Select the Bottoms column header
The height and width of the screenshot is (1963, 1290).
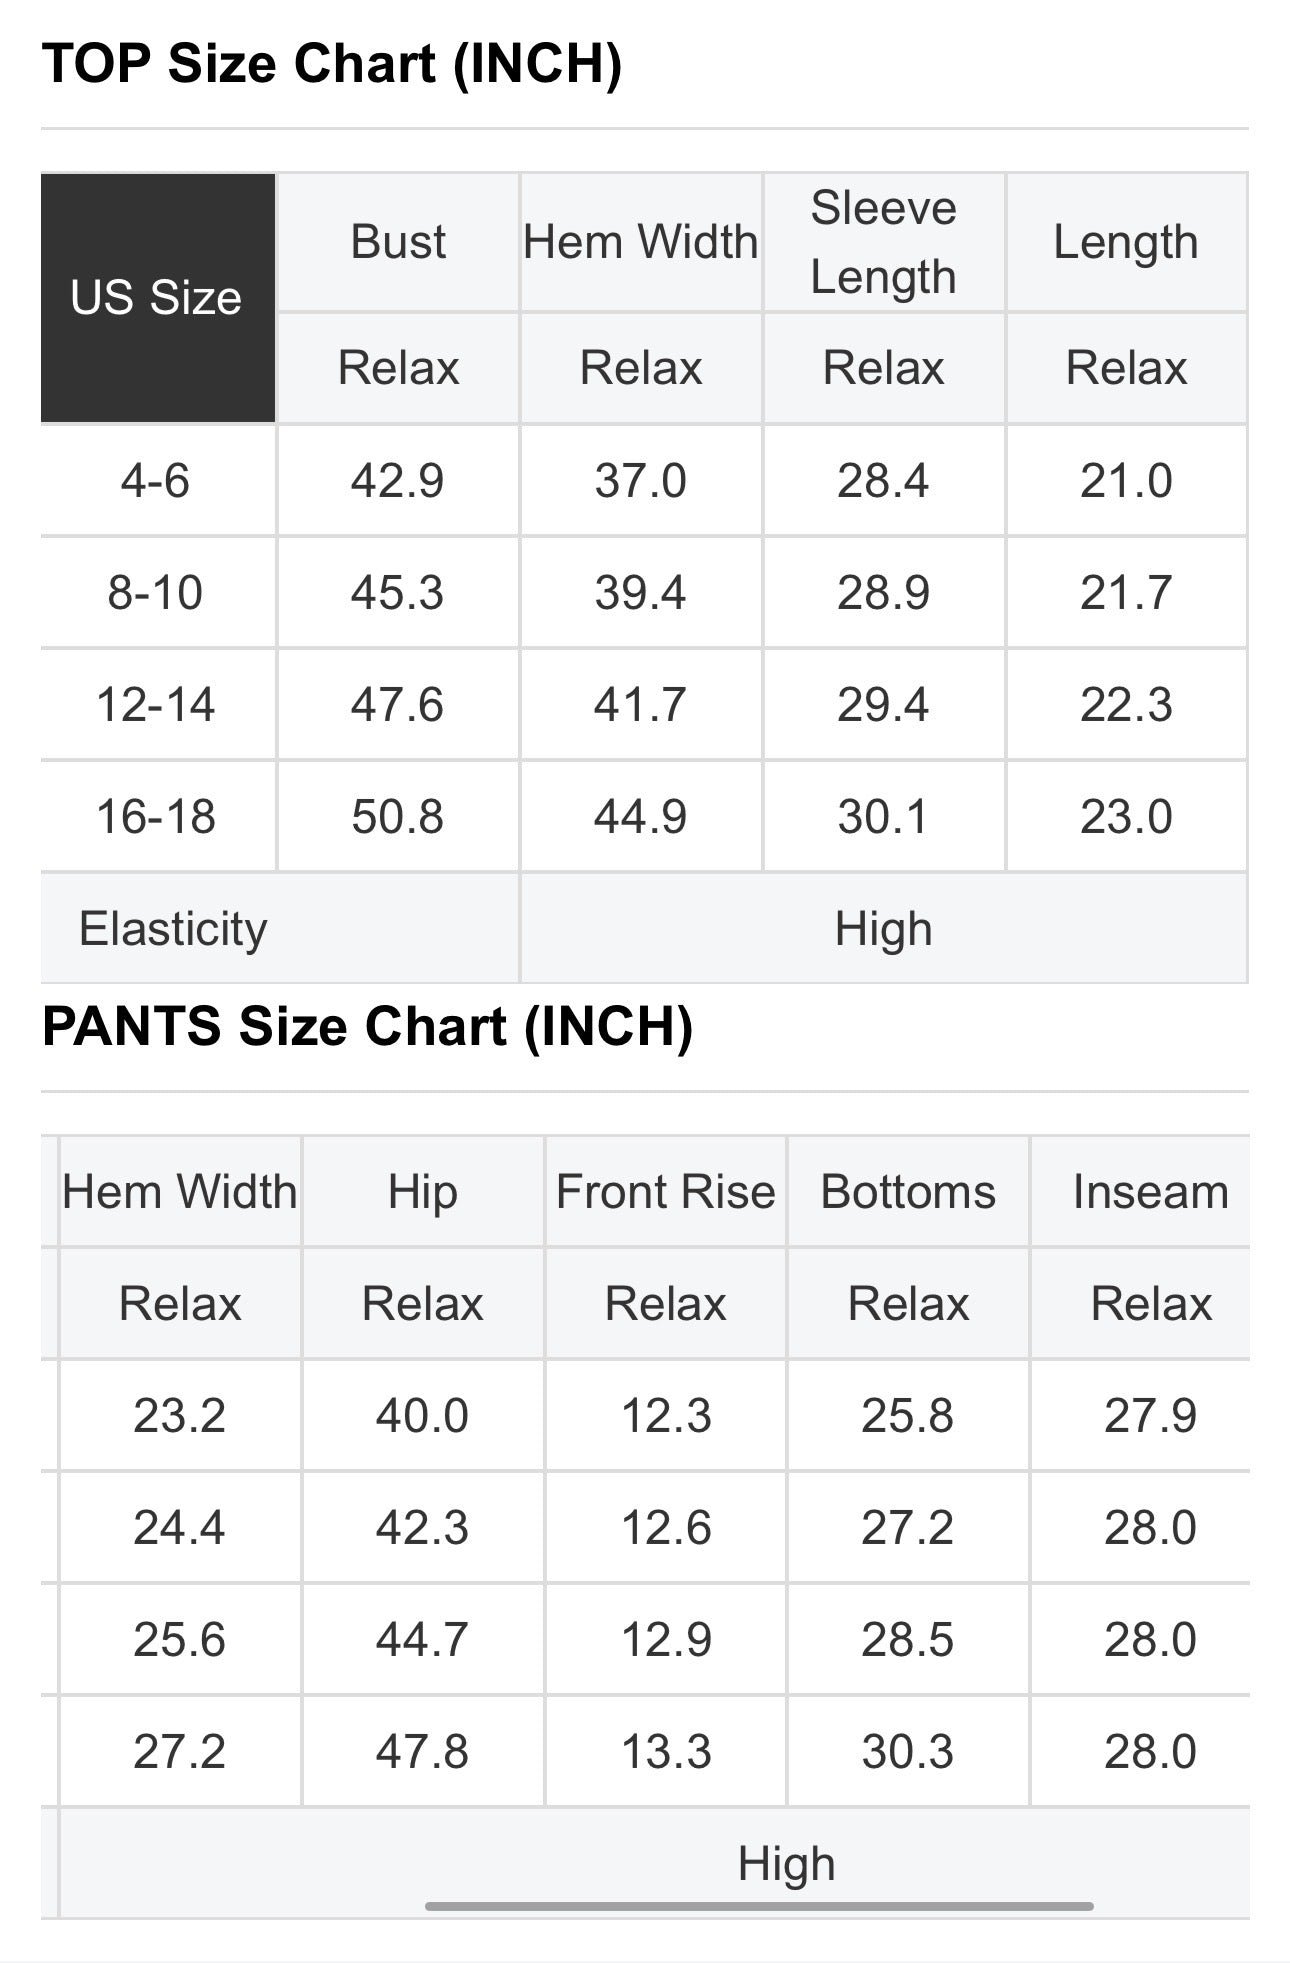[x=908, y=1192]
